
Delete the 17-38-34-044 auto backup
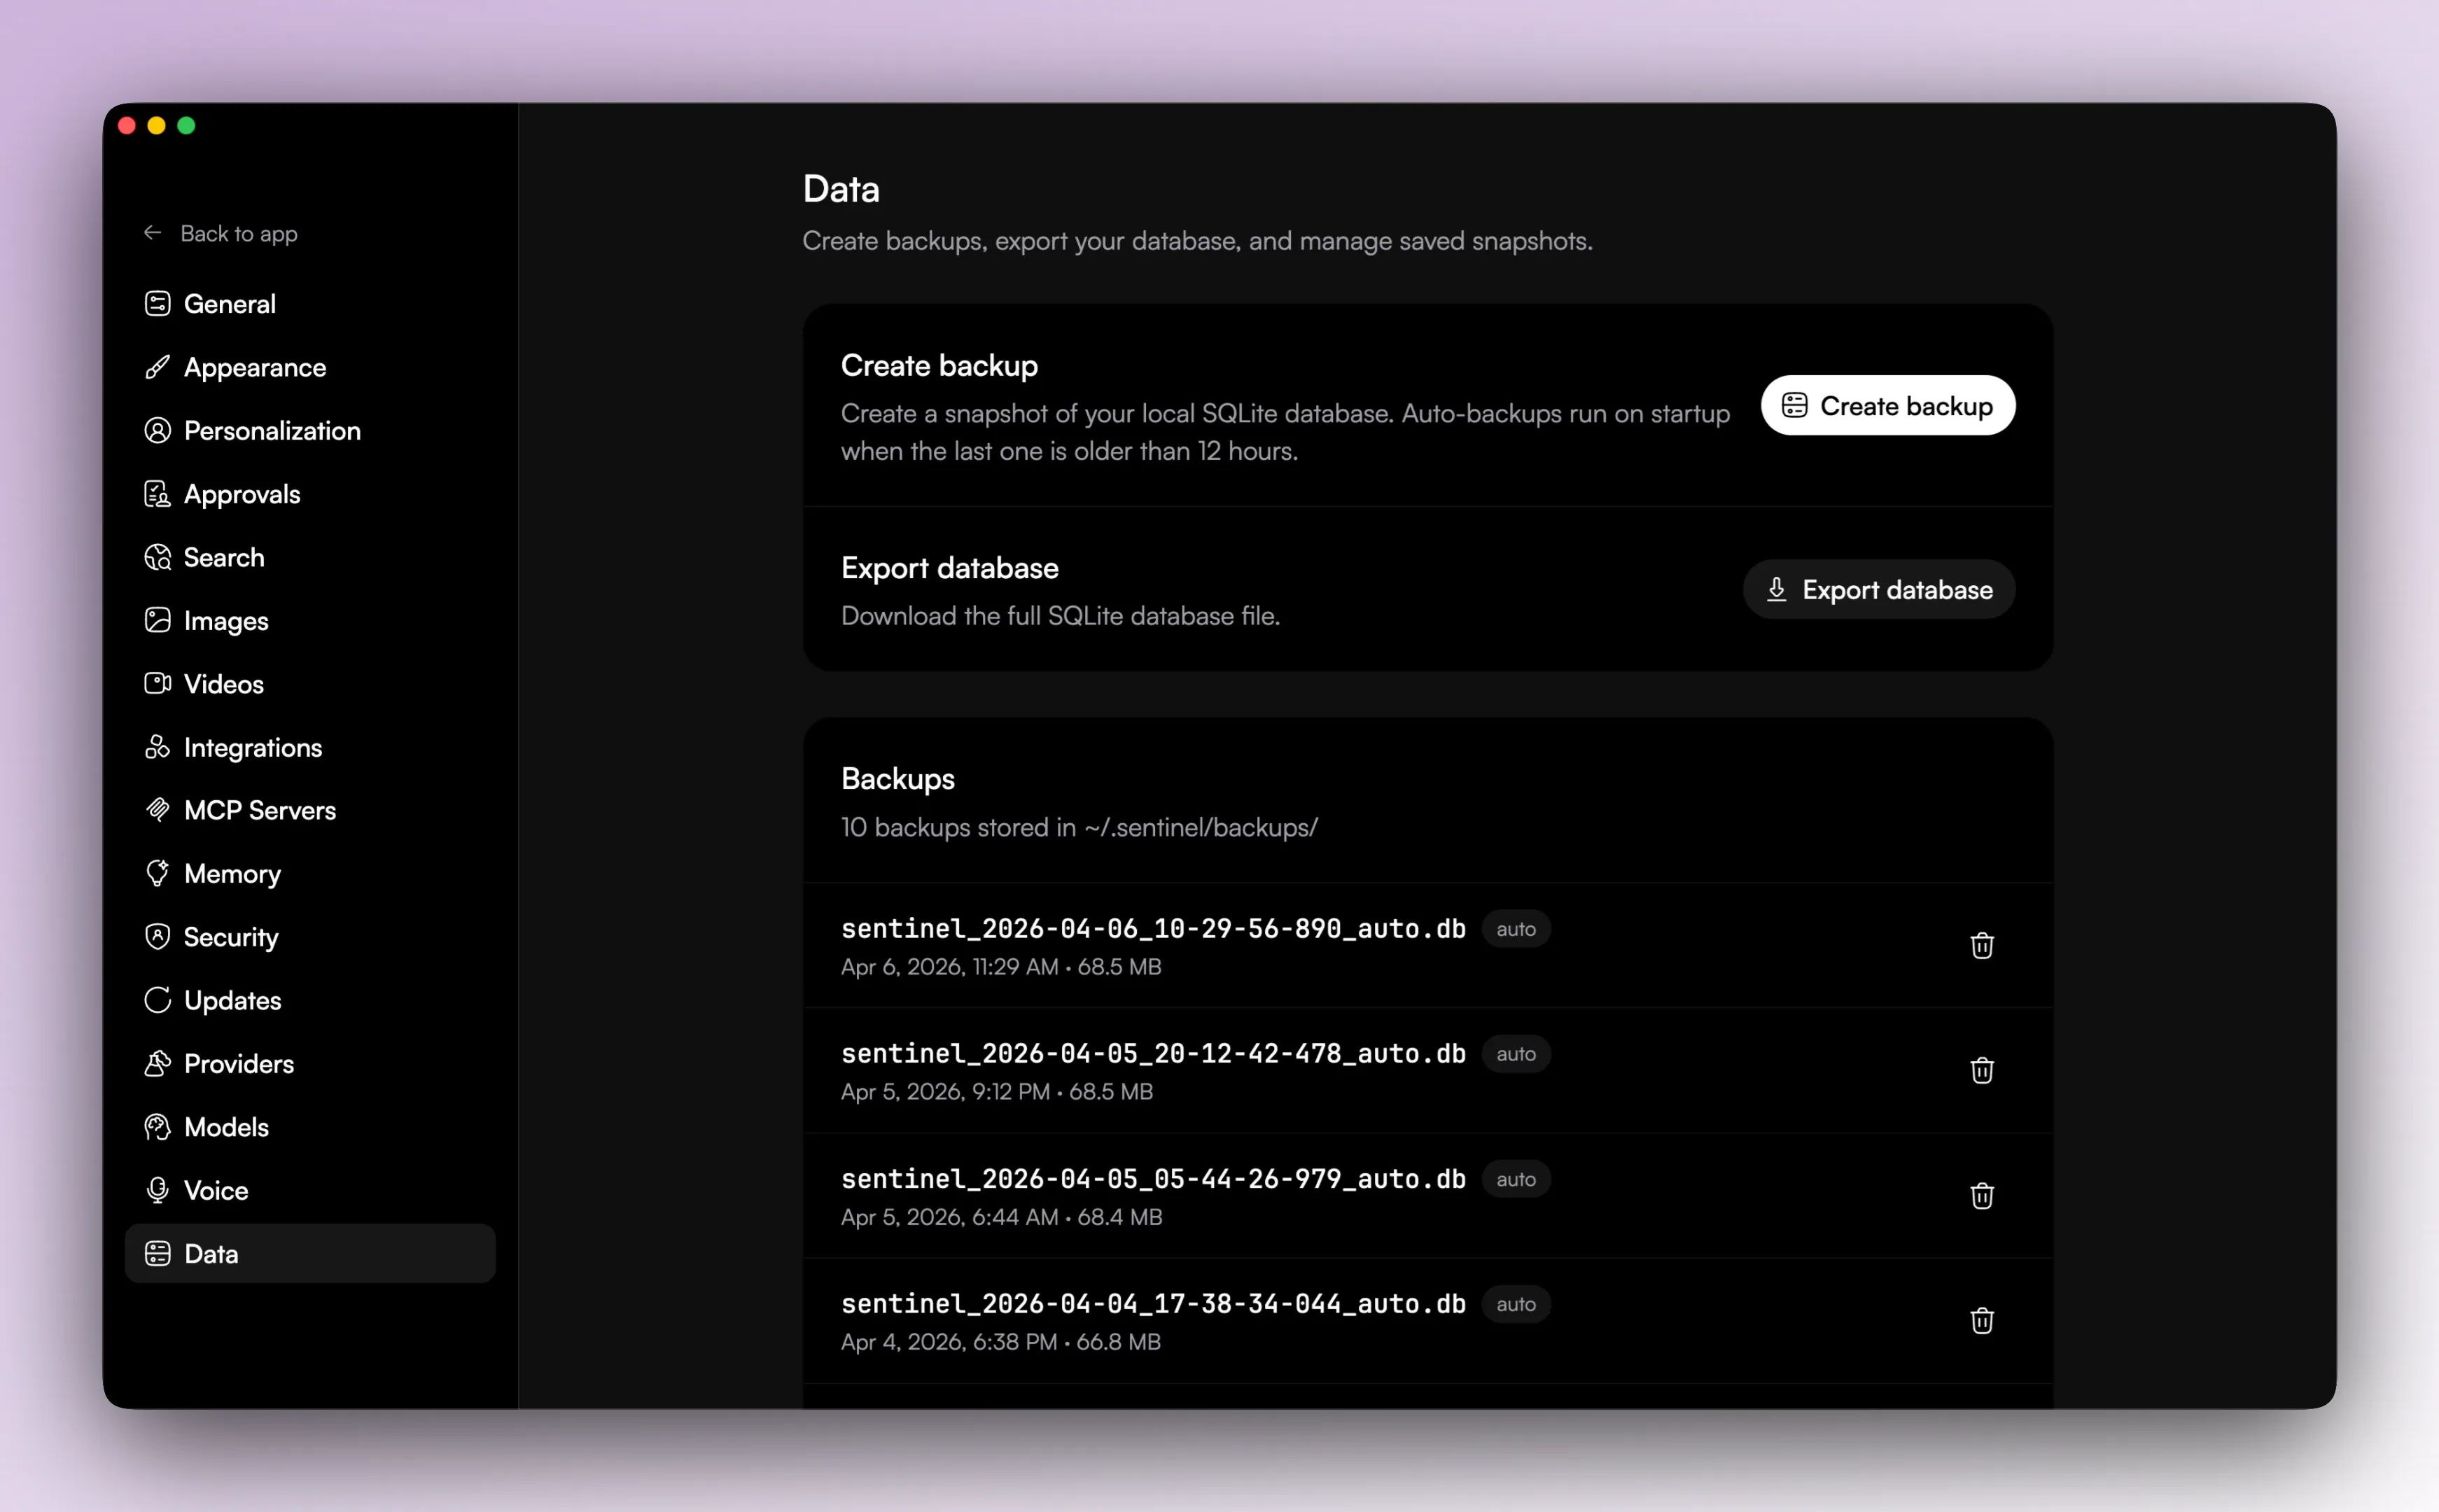pos(1981,1320)
